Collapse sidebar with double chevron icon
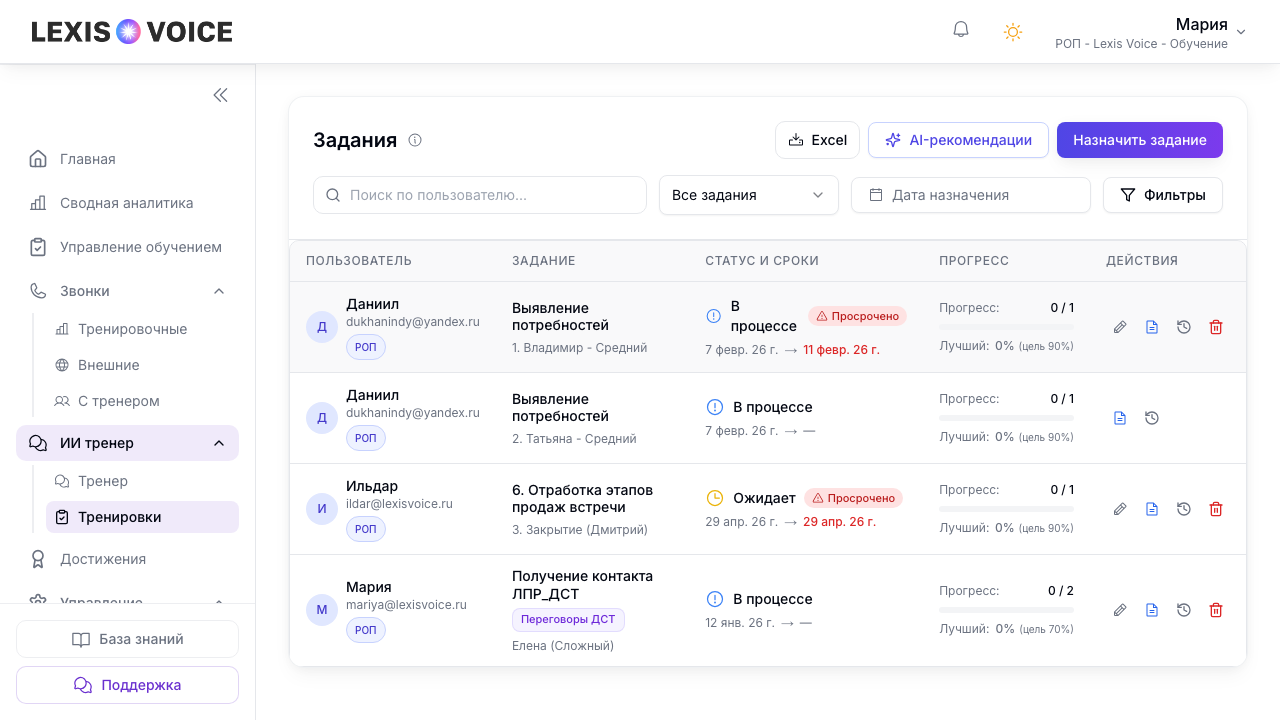 click(220, 95)
